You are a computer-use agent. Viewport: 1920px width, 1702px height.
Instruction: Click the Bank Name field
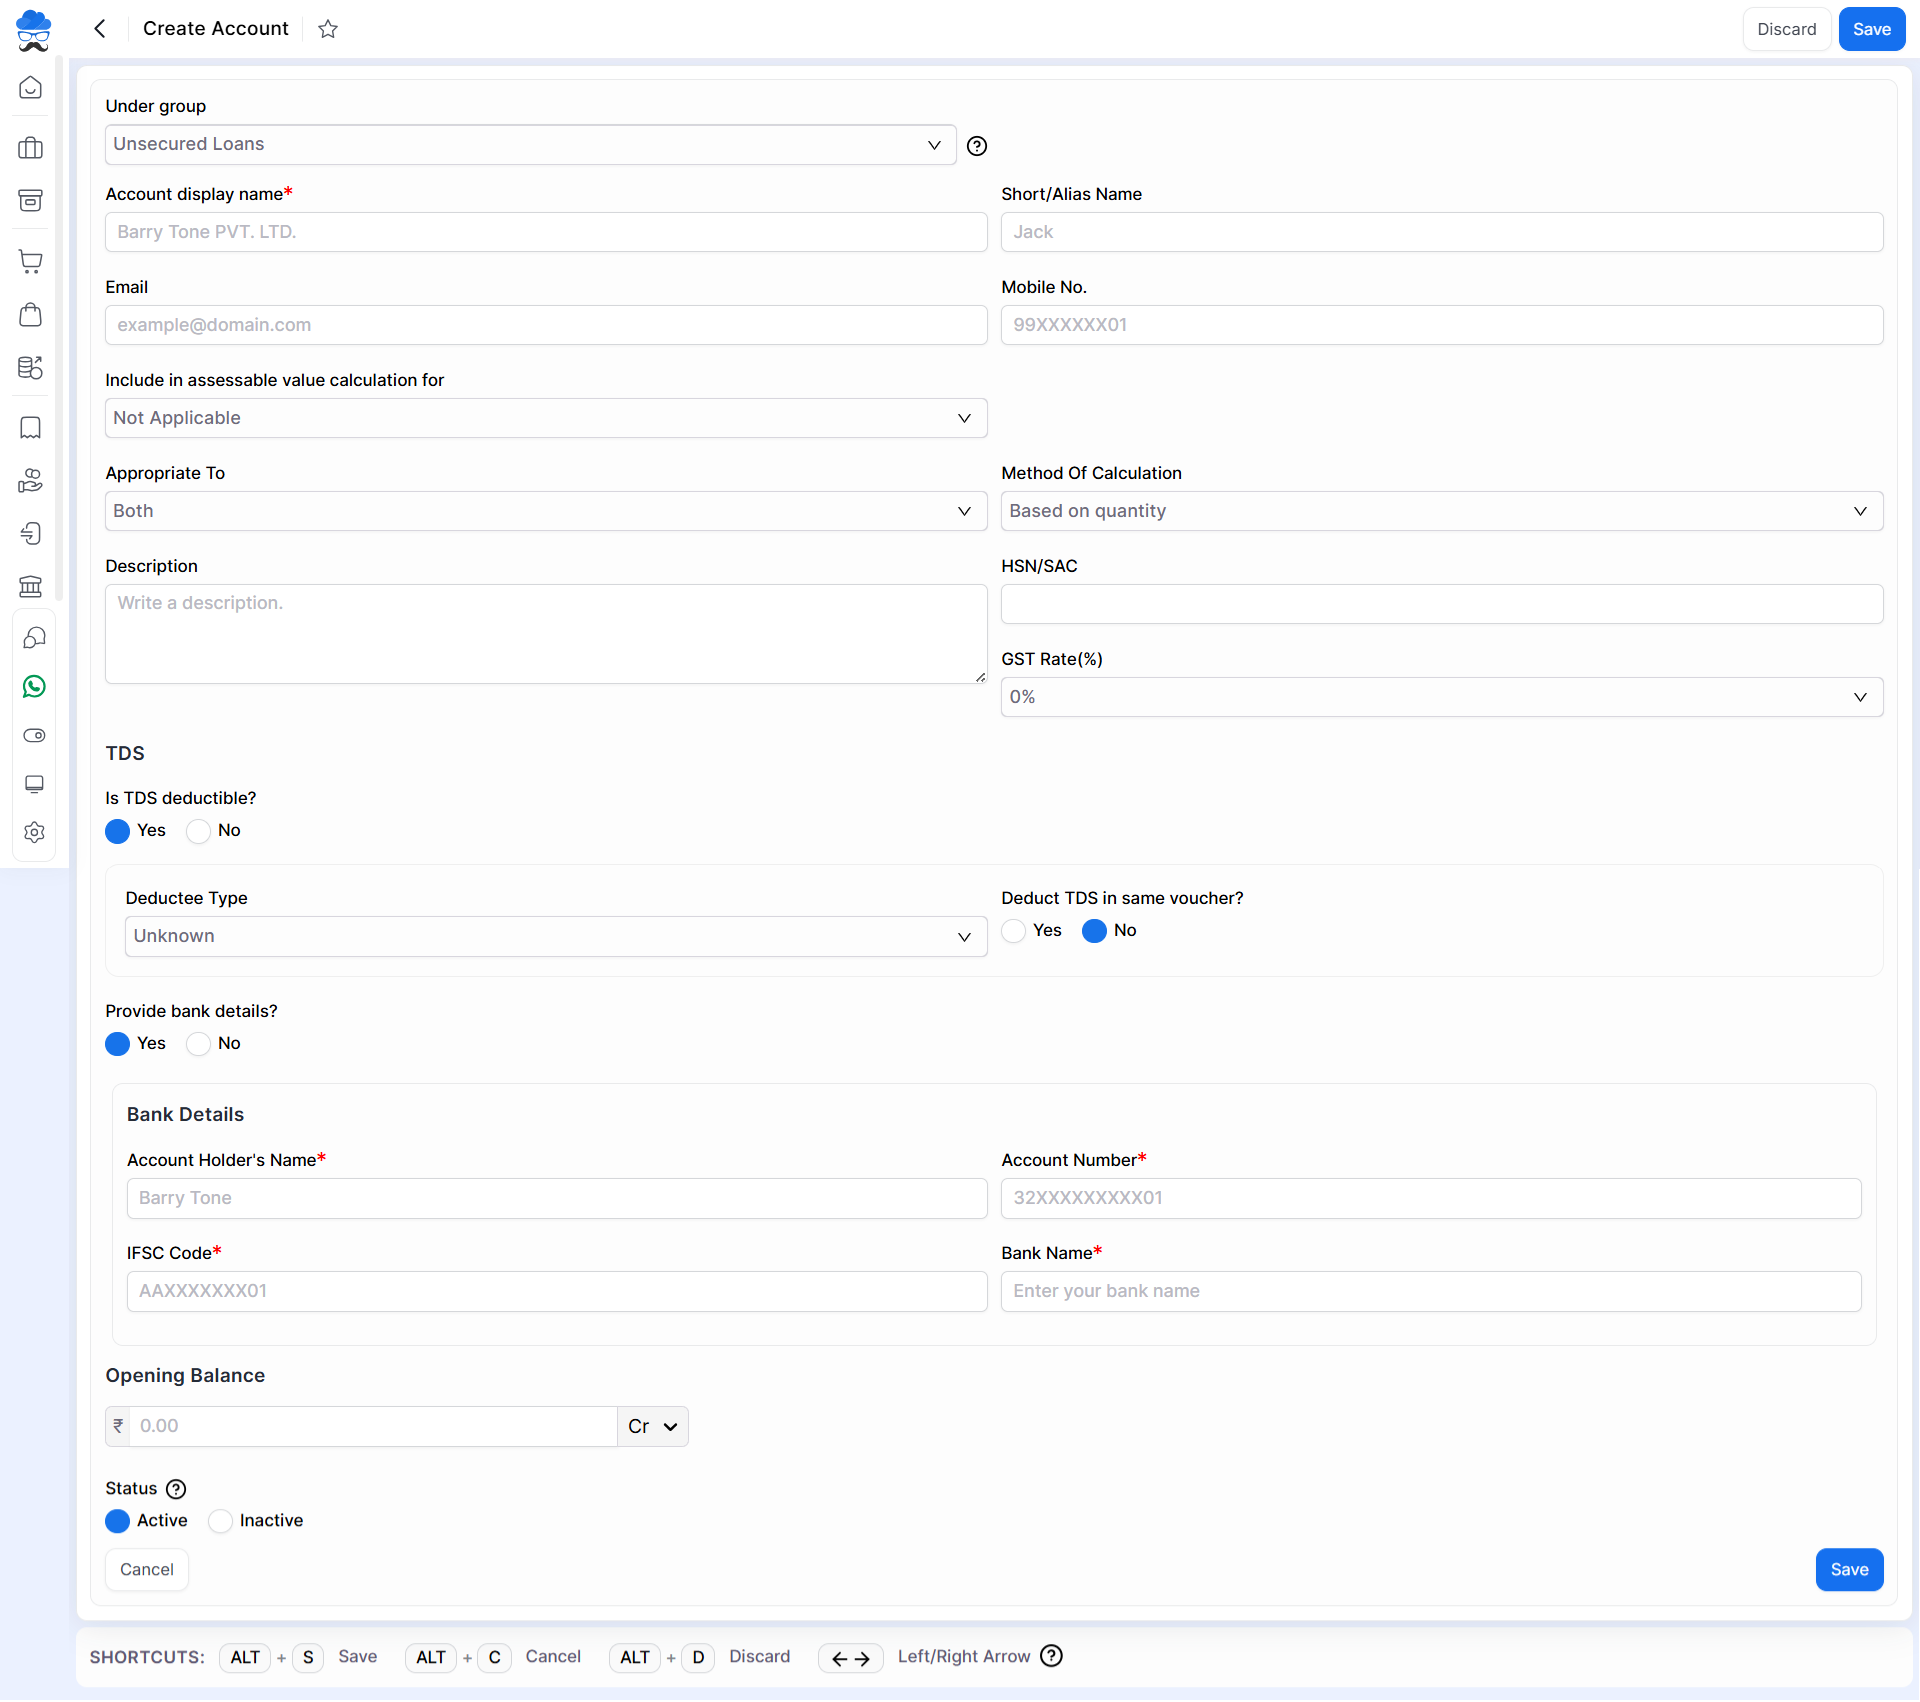pos(1431,1291)
